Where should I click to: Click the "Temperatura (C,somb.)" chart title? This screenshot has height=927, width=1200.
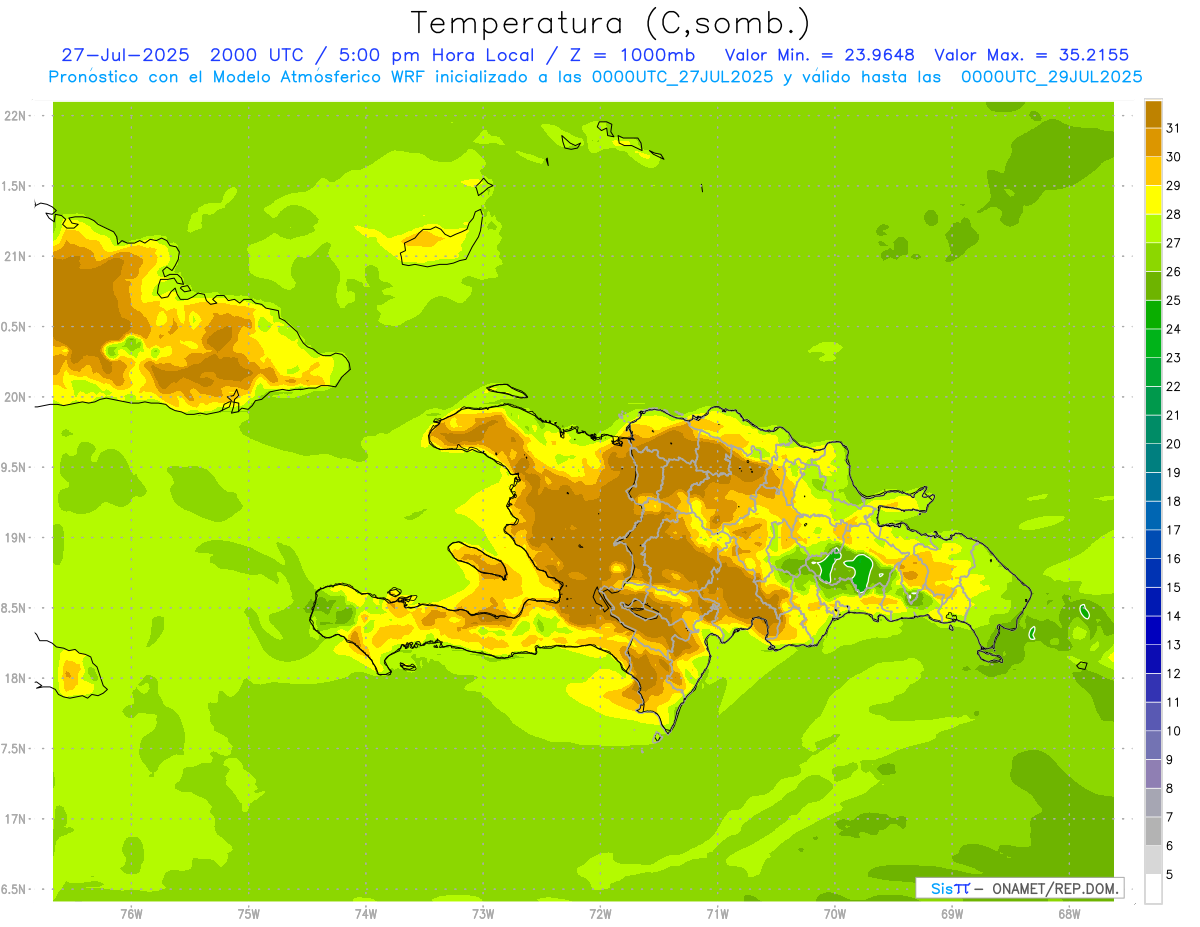click(x=611, y=23)
